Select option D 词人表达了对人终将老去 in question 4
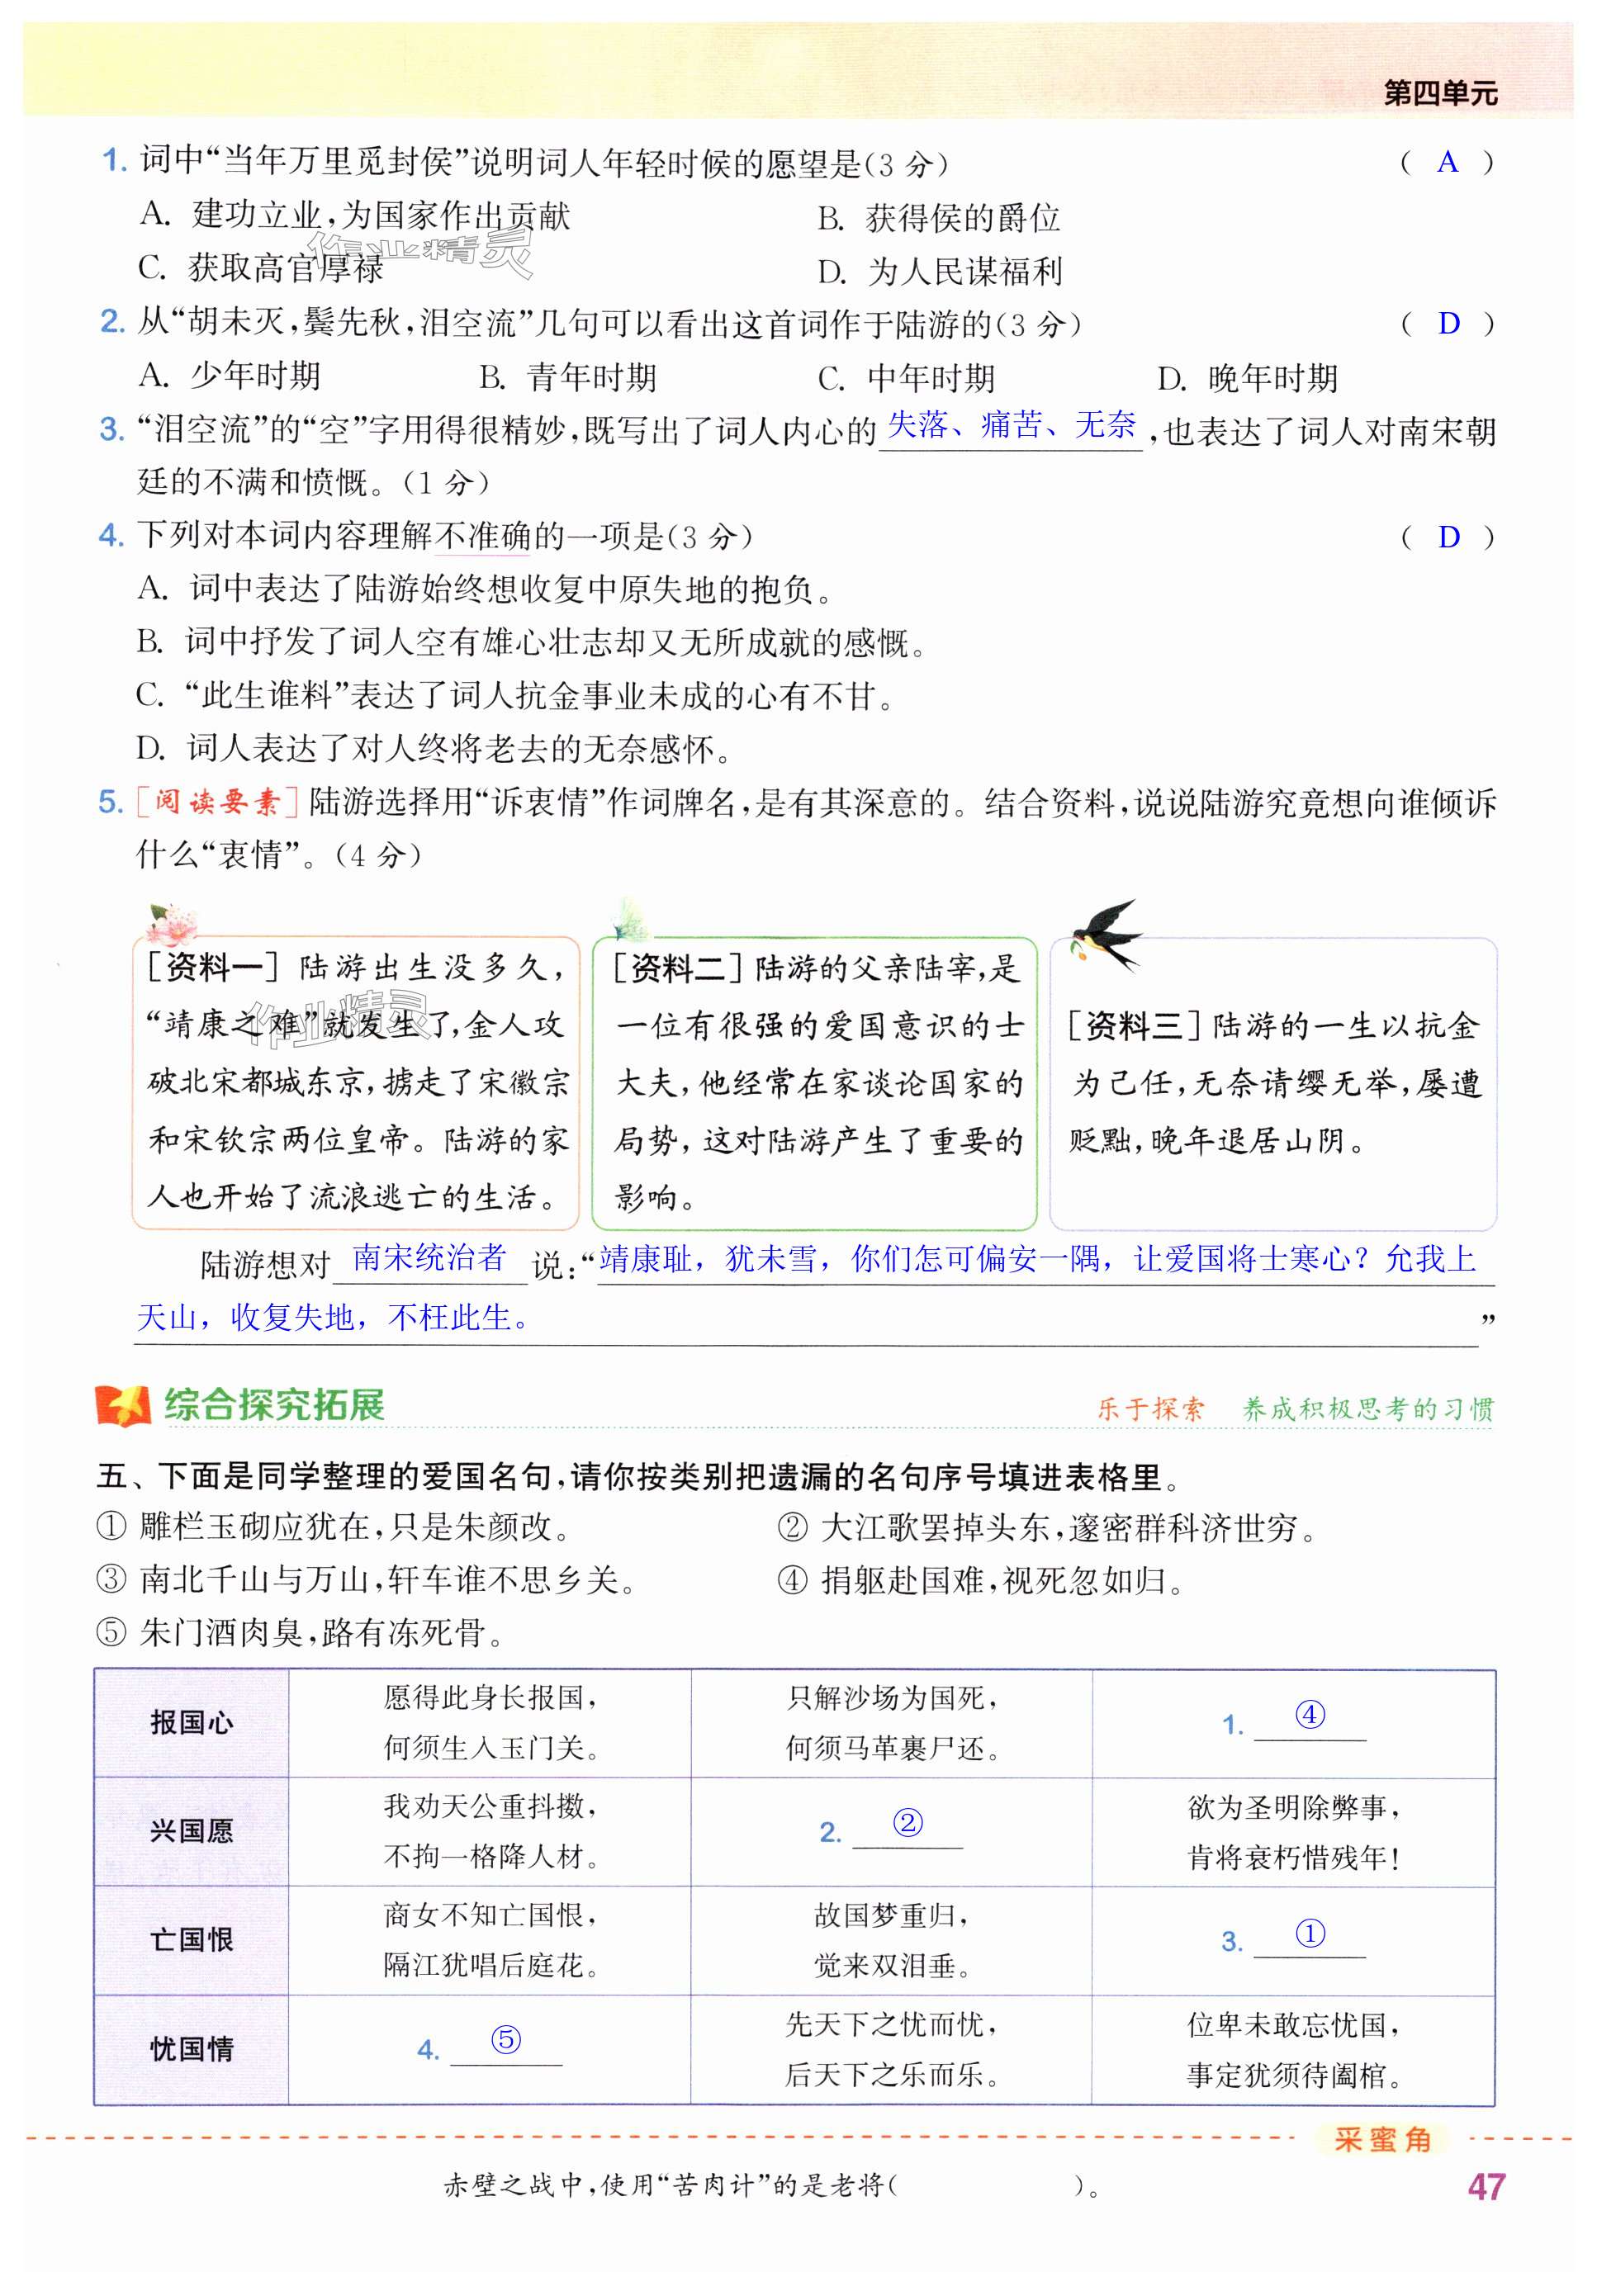The image size is (1597, 2296). click(436, 748)
